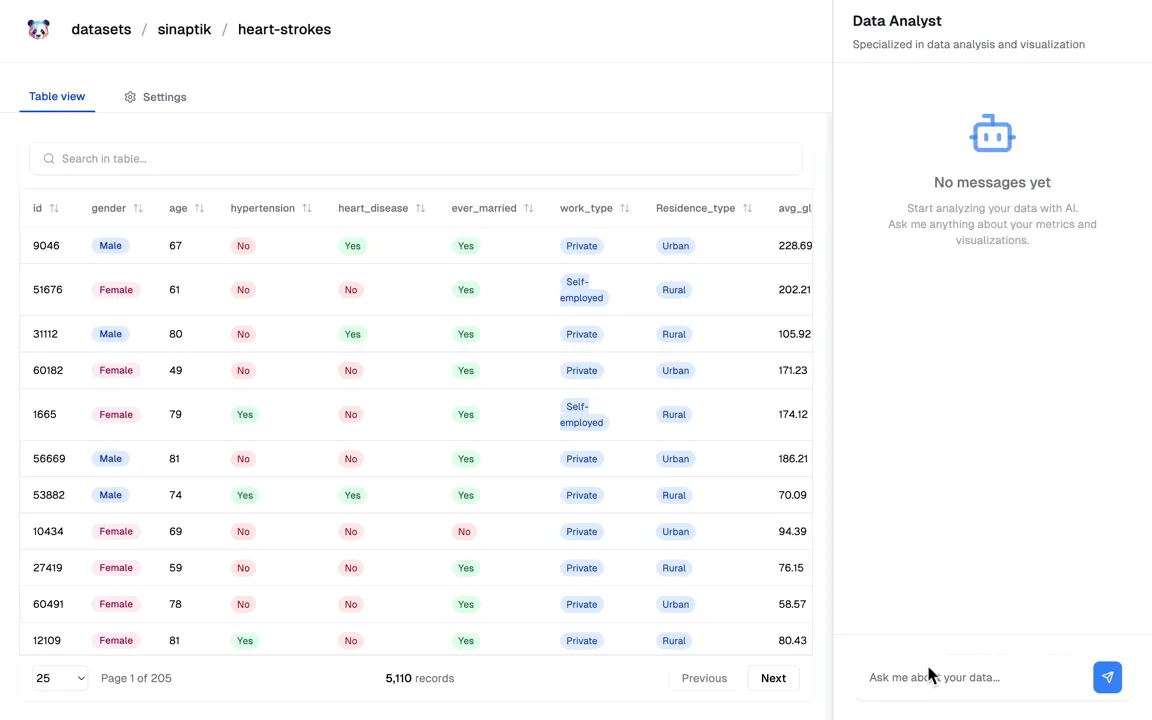Viewport: 1152px width, 720px height.
Task: Switch to the Table view tab
Action: (x=57, y=96)
